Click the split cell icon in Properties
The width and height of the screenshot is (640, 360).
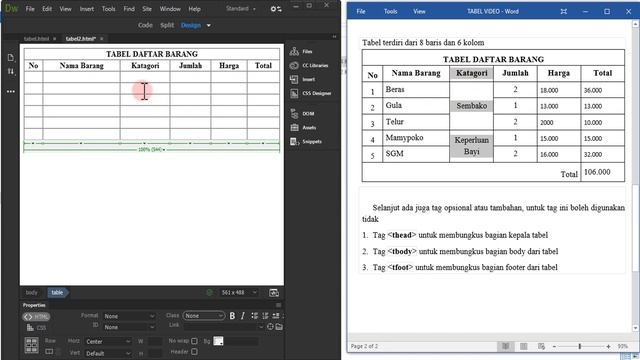coord(49,351)
